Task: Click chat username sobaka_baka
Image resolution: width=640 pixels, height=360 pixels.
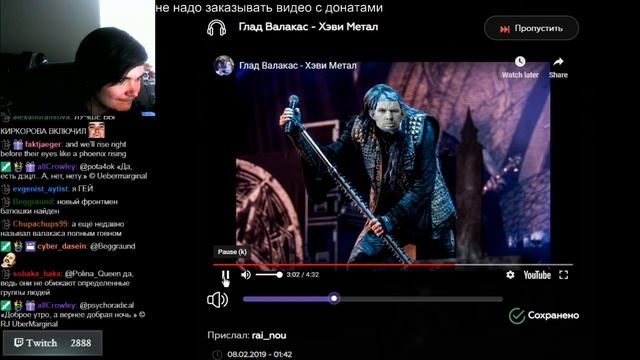Action: click(37, 273)
